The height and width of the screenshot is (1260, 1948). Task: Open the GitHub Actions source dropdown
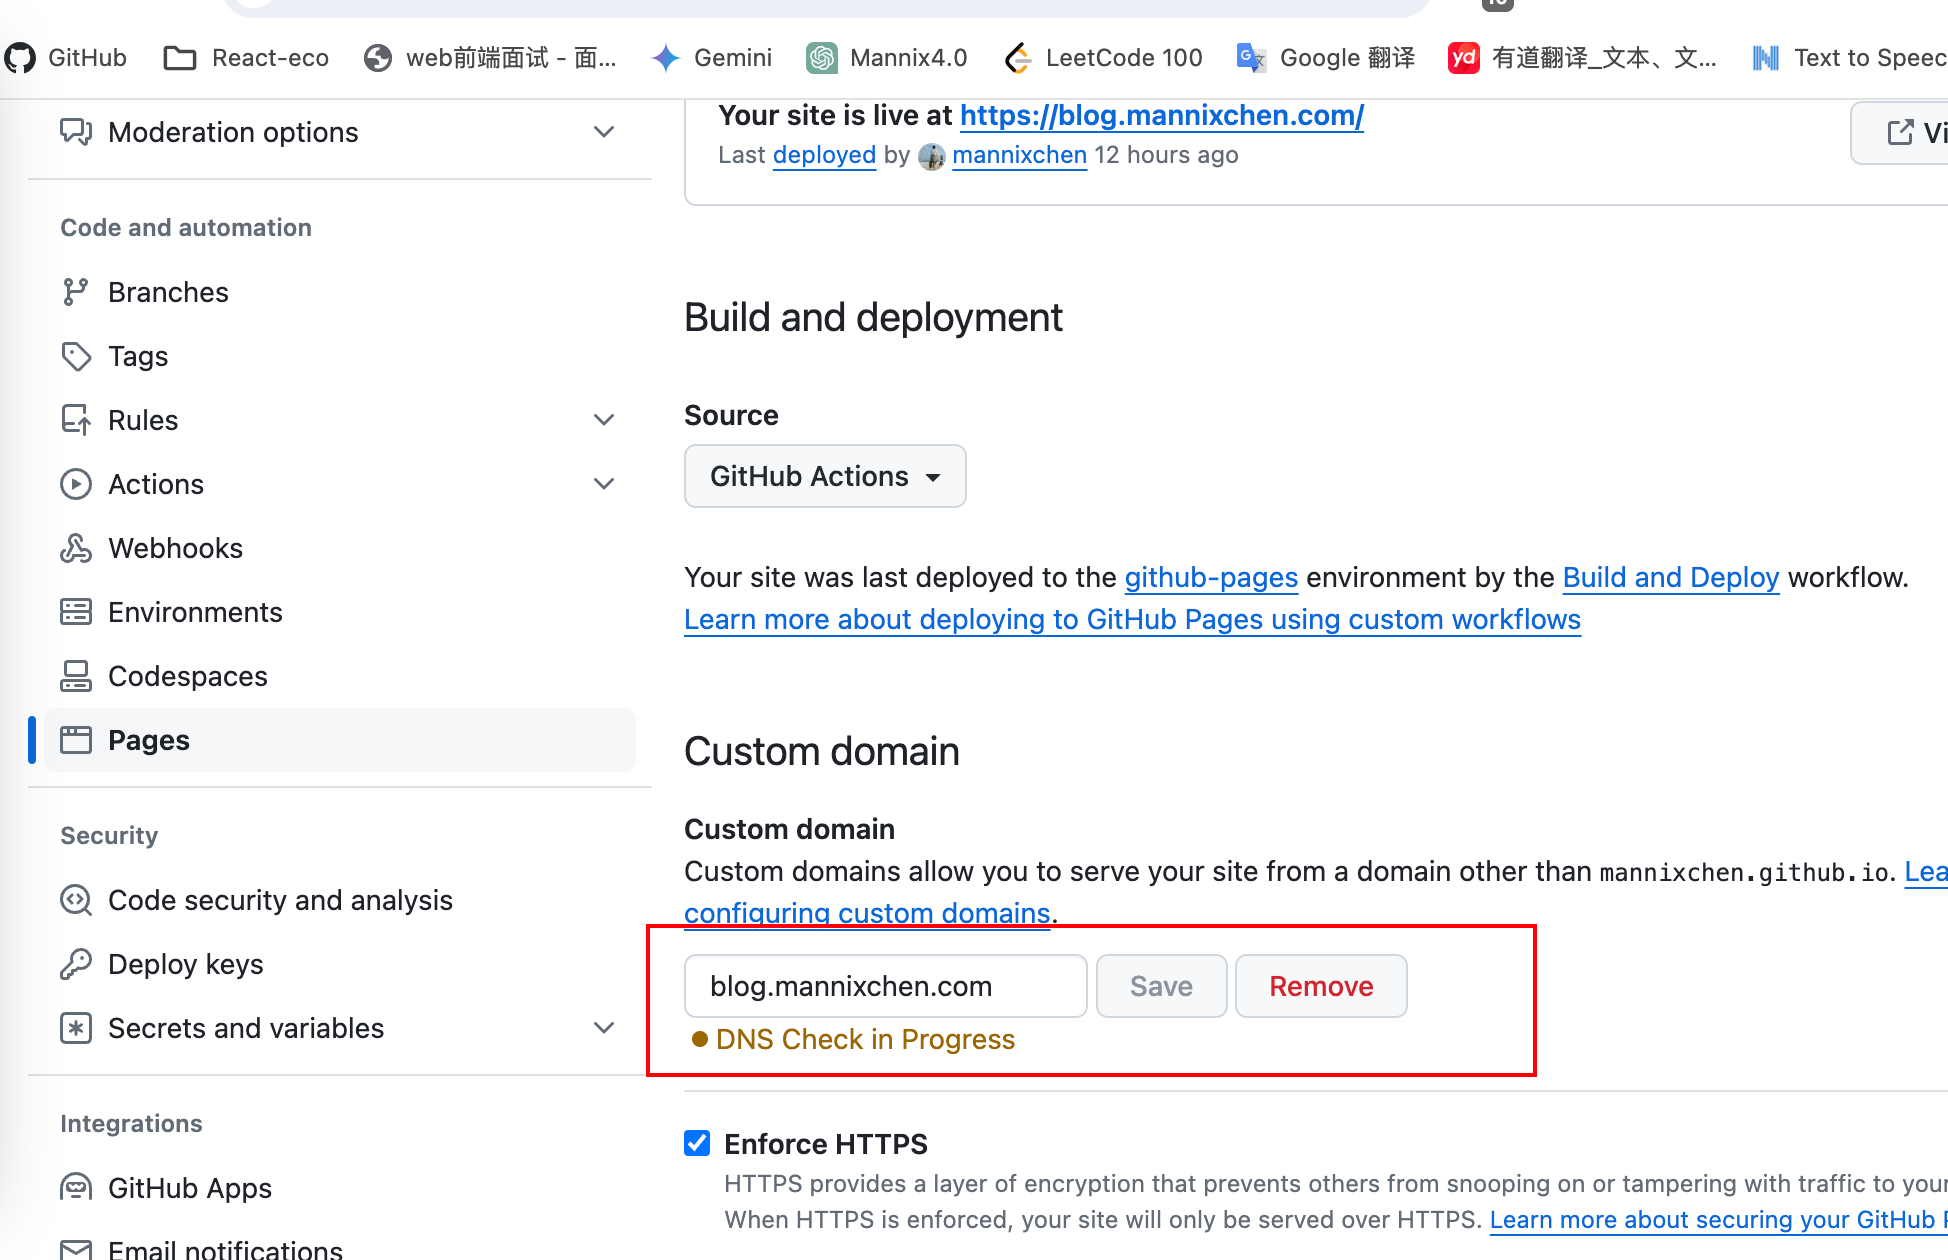(x=825, y=476)
